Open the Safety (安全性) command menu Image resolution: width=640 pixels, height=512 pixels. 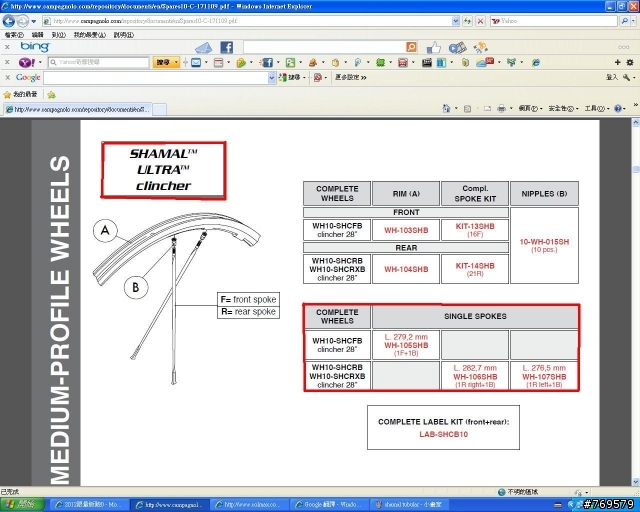563,109
